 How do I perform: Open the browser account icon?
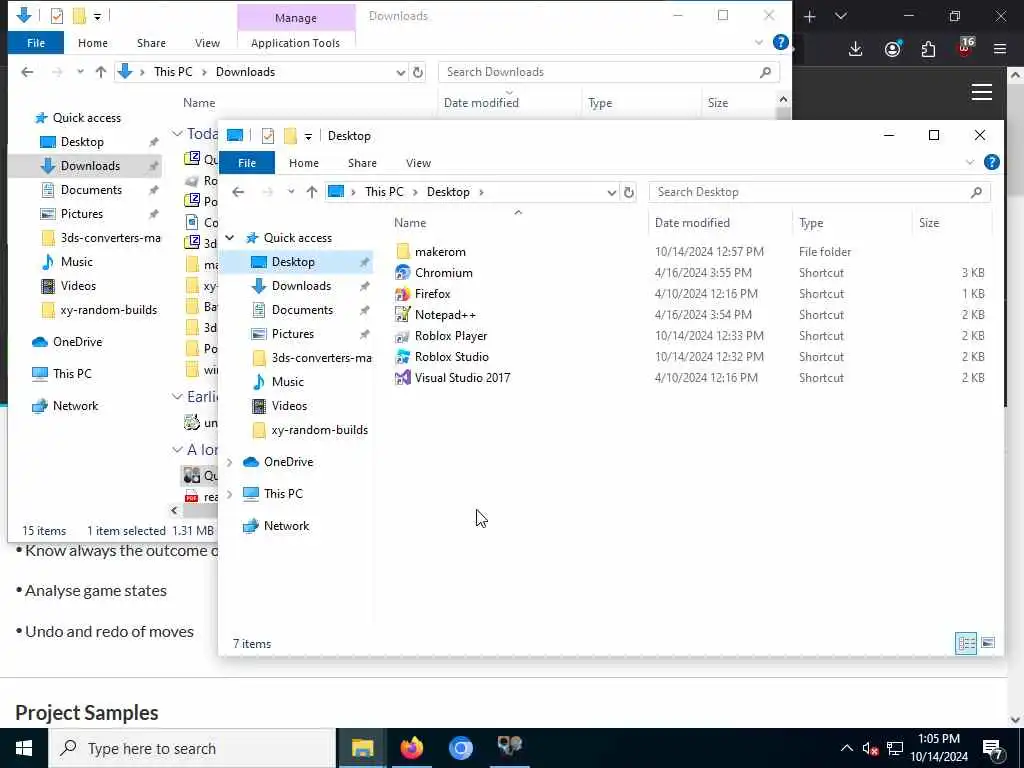pos(892,49)
